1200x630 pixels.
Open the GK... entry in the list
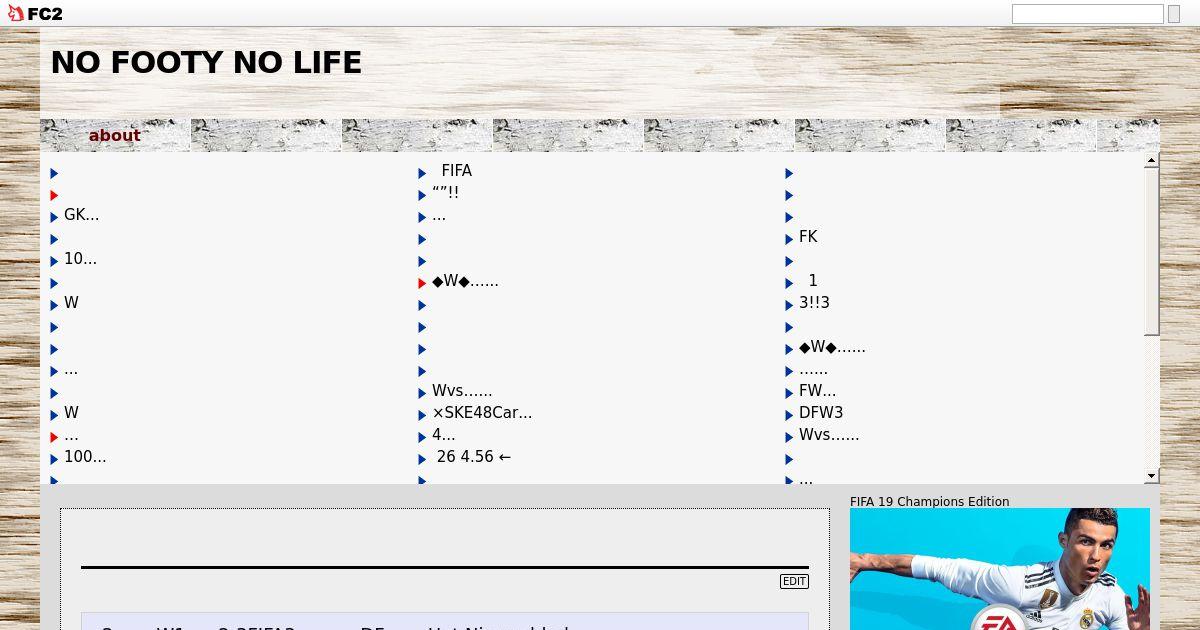[81, 215]
